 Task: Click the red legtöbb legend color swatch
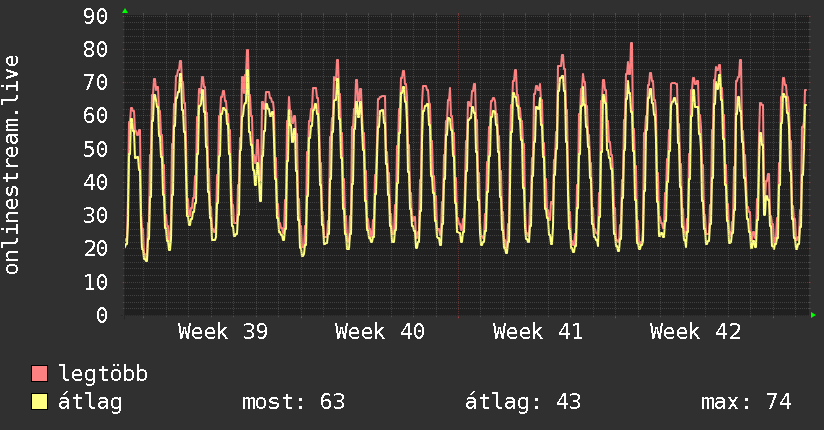pos(39,374)
